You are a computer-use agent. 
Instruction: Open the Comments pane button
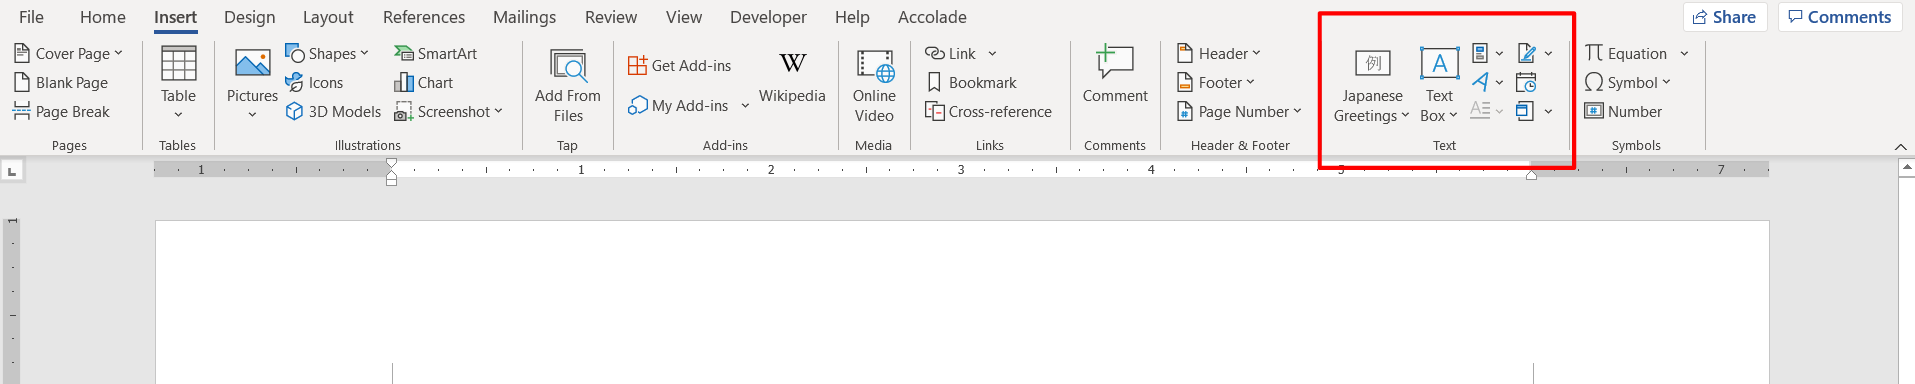1839,17
